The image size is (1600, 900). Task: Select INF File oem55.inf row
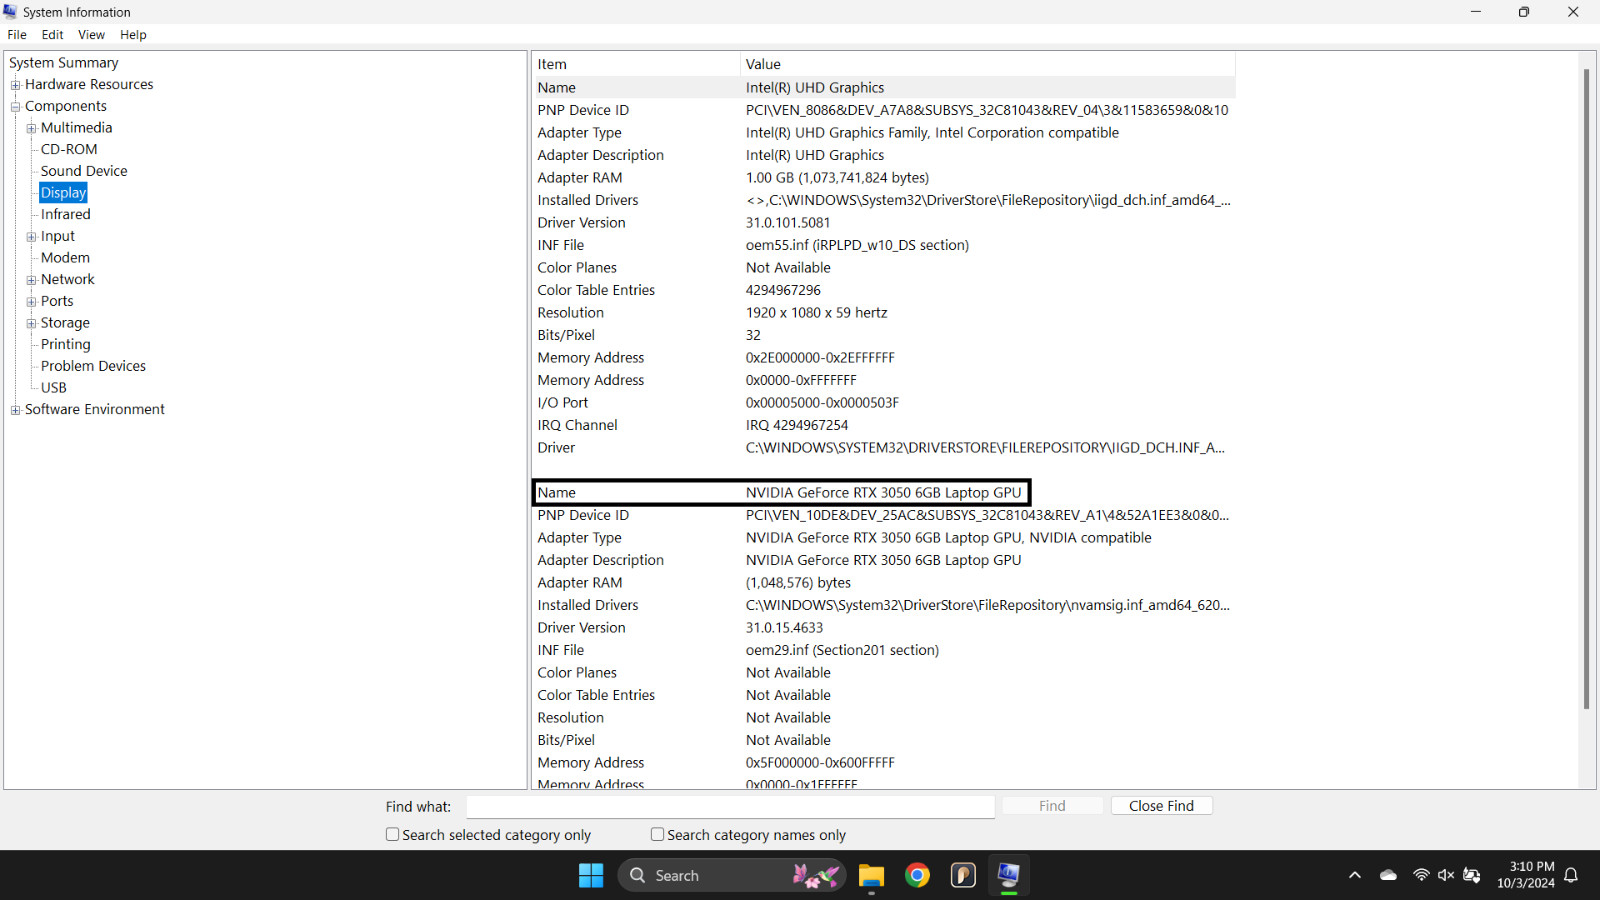tap(884, 246)
